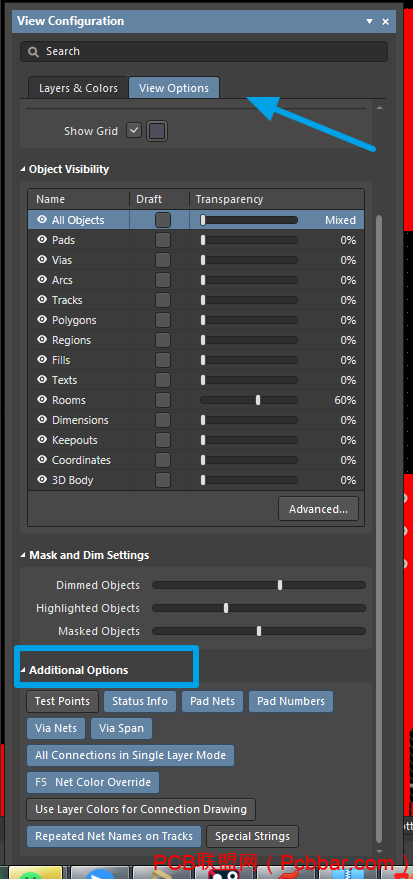Check the Draft box for Texts
This screenshot has height=879, width=413.
(163, 380)
